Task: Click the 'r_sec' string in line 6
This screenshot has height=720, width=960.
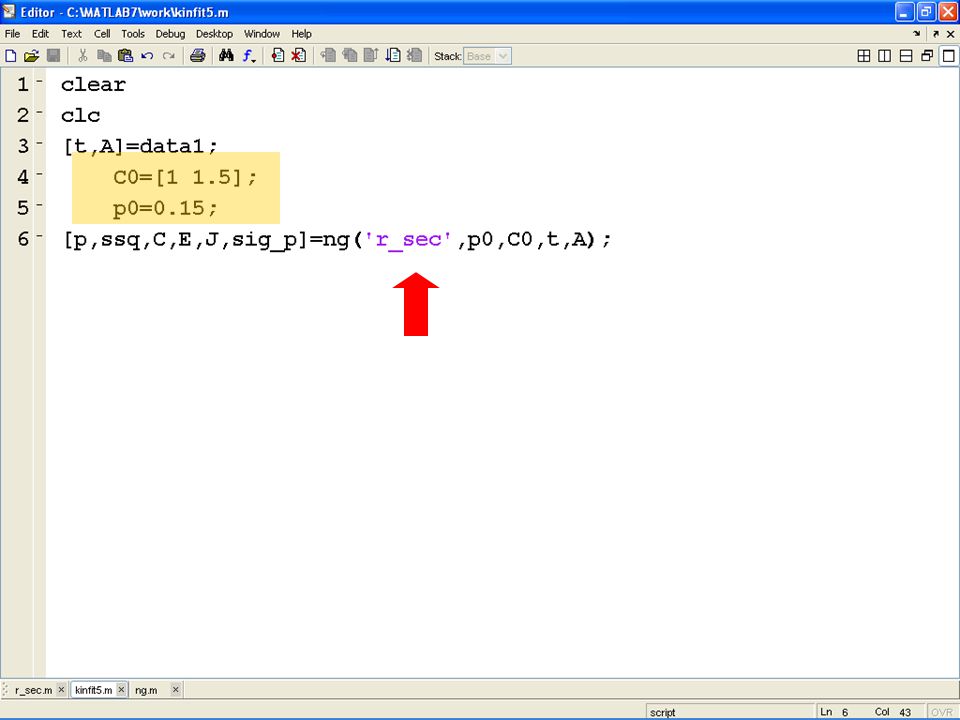Action: [408, 239]
